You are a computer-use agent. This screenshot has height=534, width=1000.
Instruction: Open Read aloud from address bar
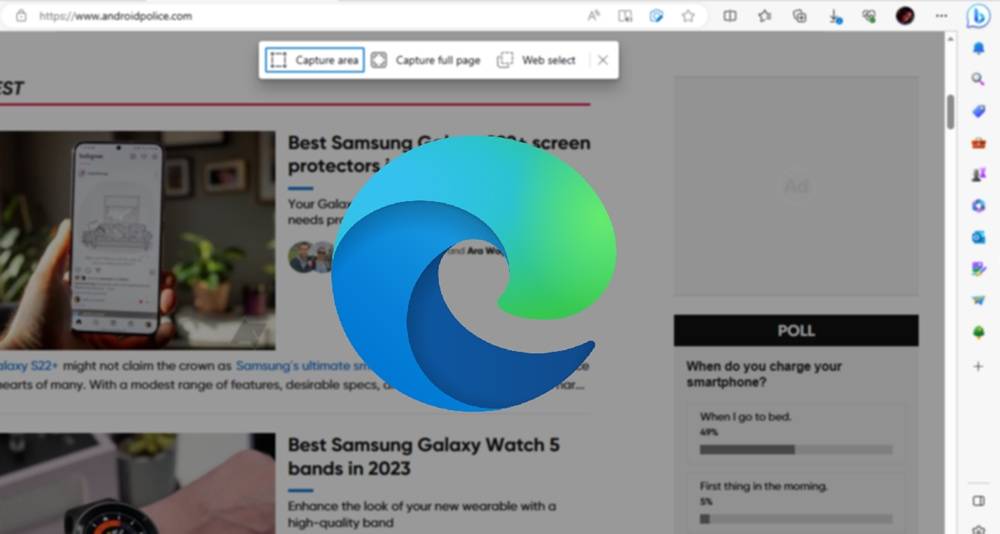(594, 16)
